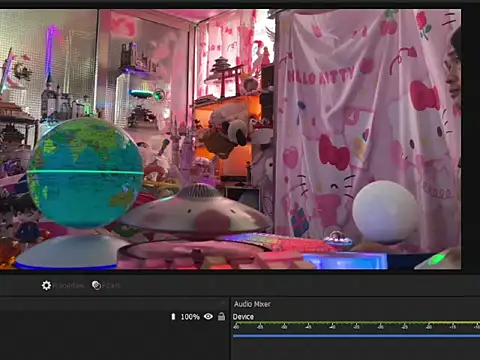Open the Filters icon for source

click(x=96, y=285)
